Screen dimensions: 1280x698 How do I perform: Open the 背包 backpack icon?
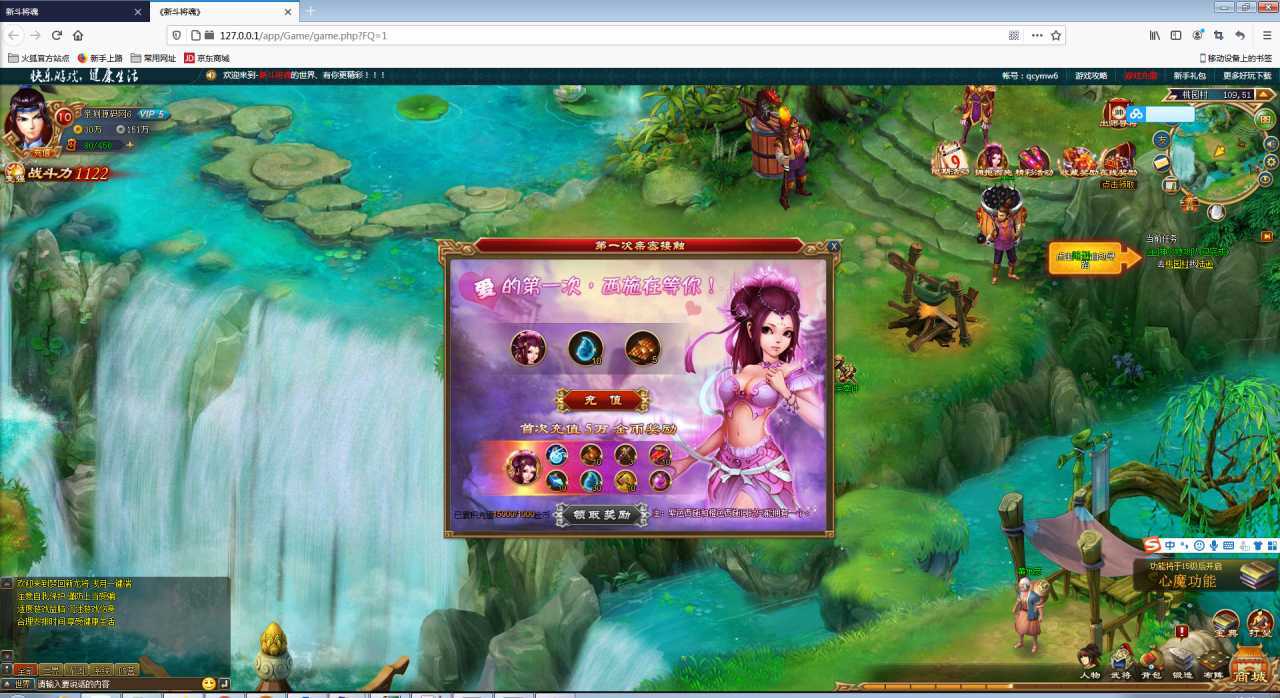(x=1152, y=658)
